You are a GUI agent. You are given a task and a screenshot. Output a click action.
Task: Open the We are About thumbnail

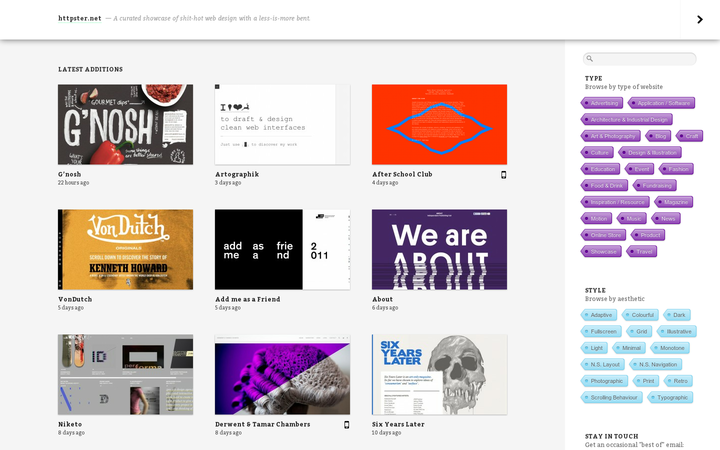coord(439,249)
